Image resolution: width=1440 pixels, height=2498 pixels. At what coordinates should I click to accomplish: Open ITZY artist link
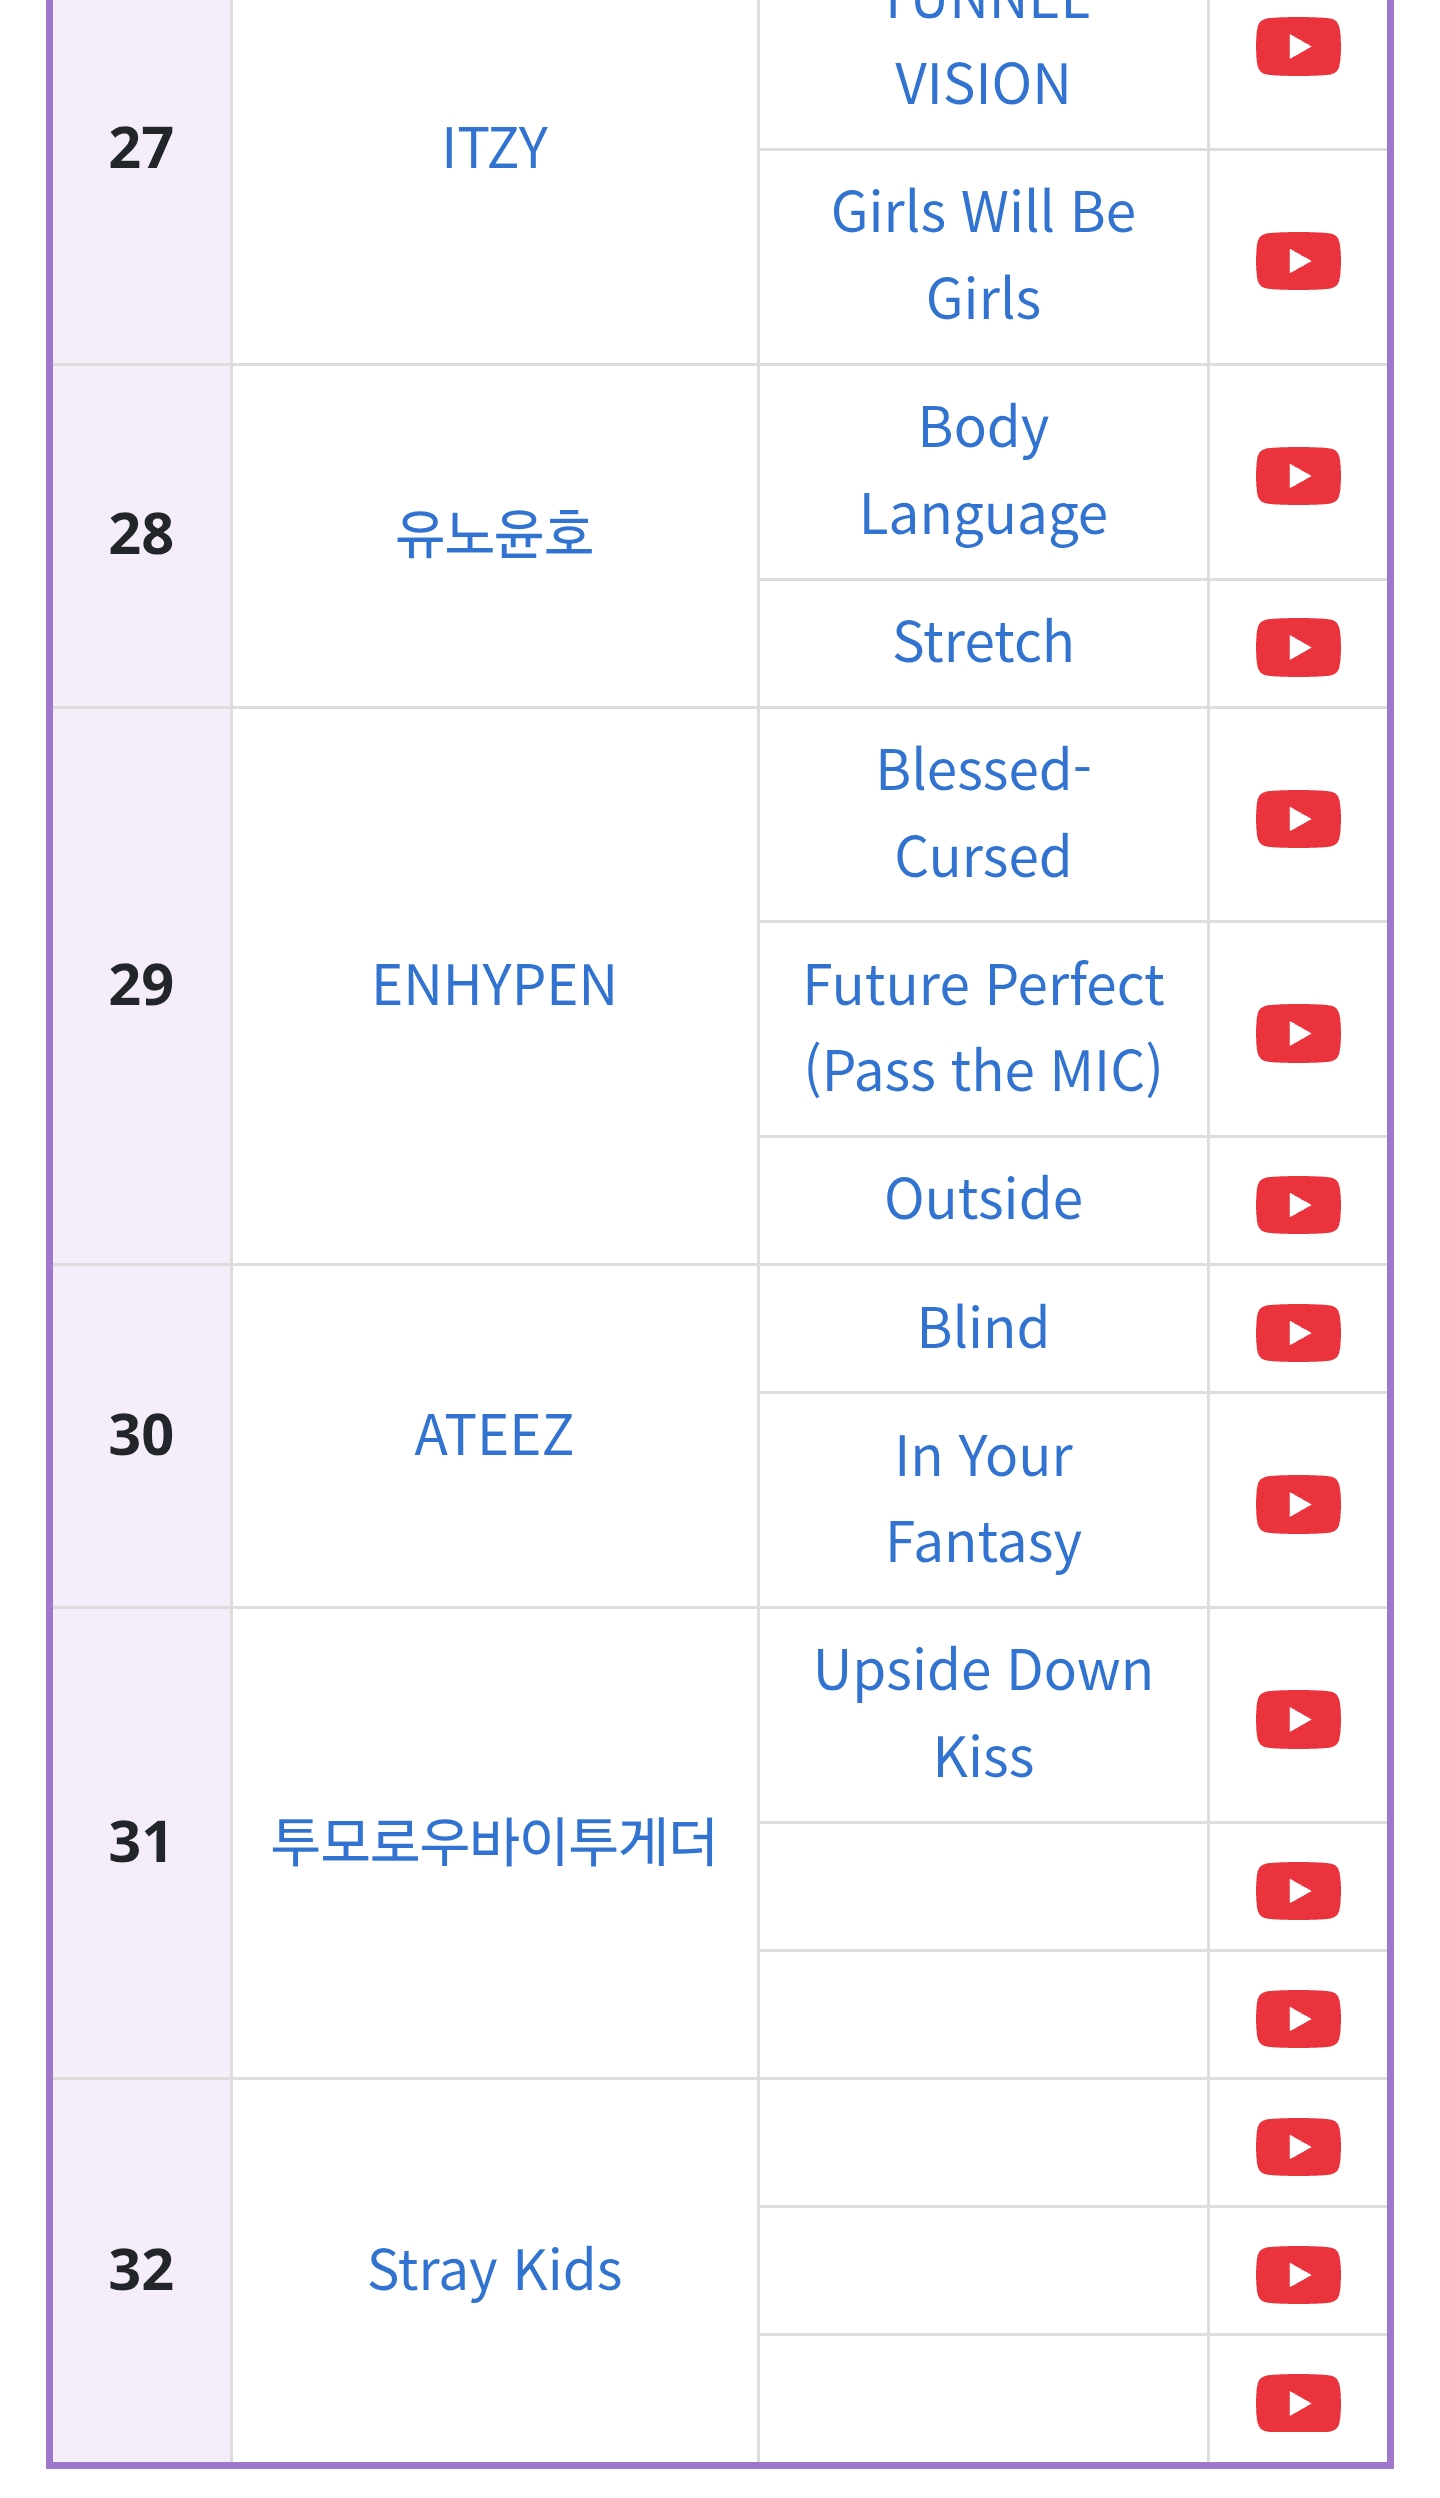494,148
